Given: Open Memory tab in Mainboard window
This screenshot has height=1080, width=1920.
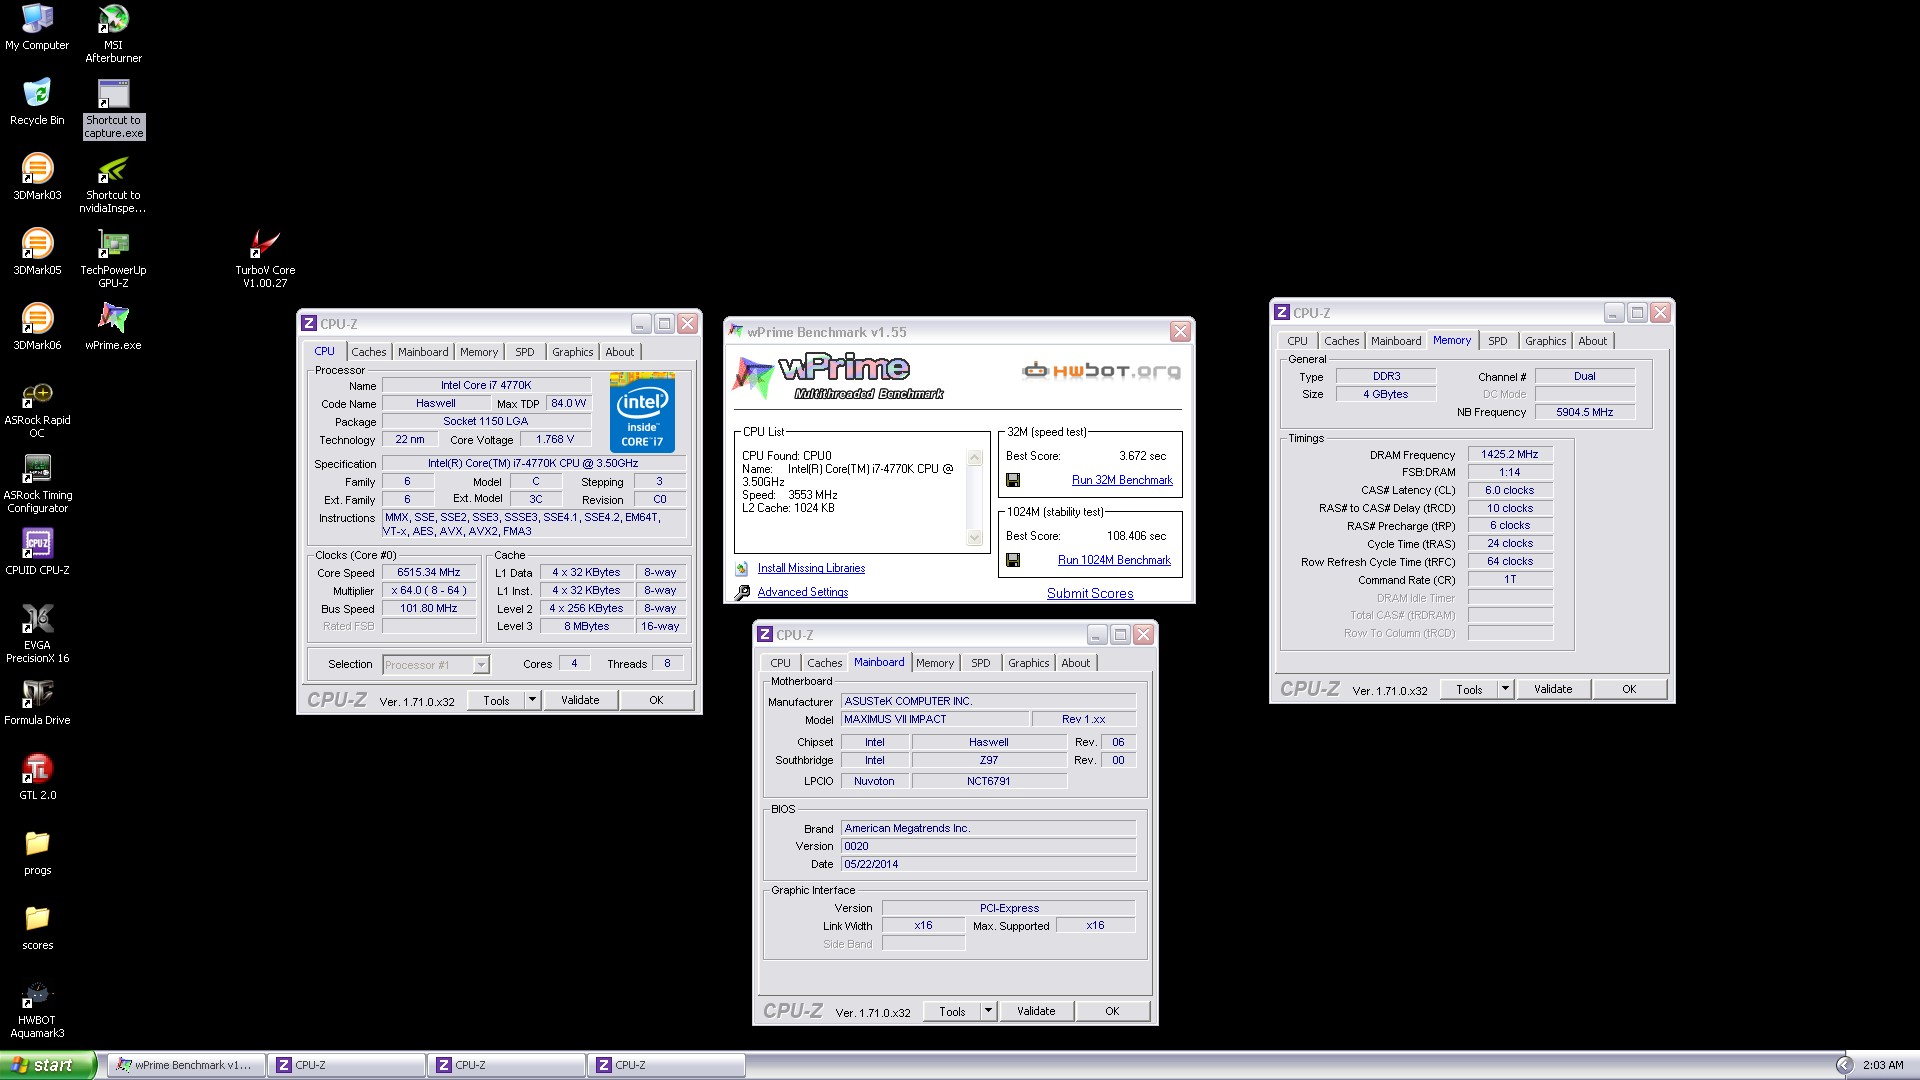Looking at the screenshot, I should 935,663.
